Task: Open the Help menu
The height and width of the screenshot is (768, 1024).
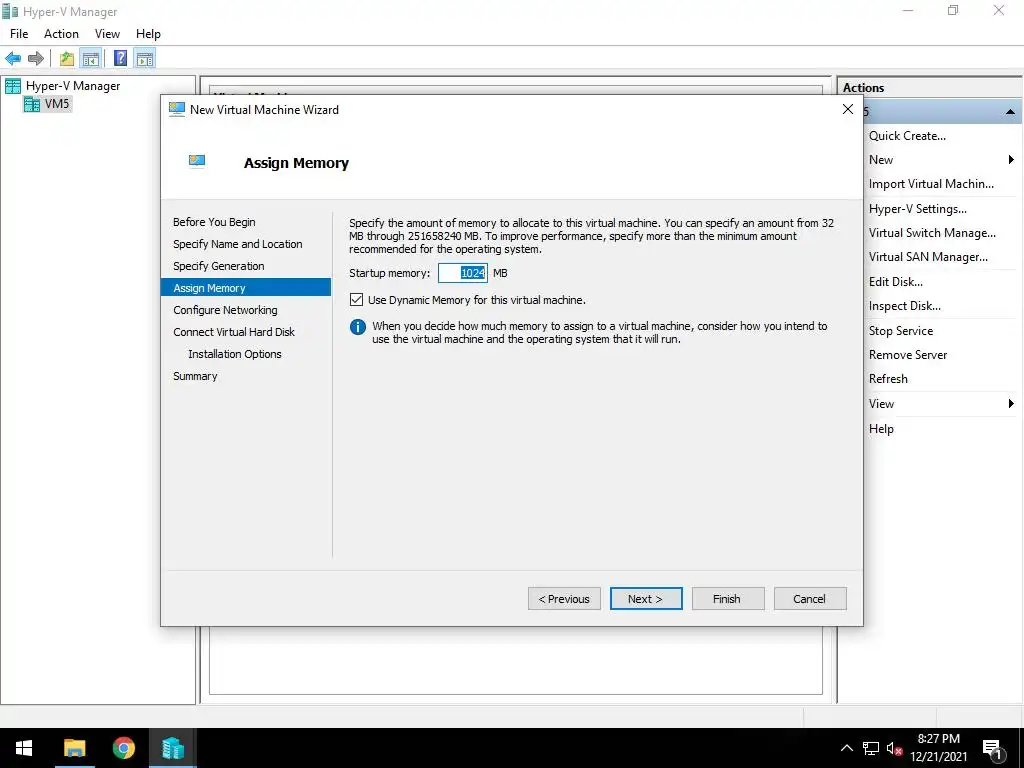Action: click(x=148, y=34)
